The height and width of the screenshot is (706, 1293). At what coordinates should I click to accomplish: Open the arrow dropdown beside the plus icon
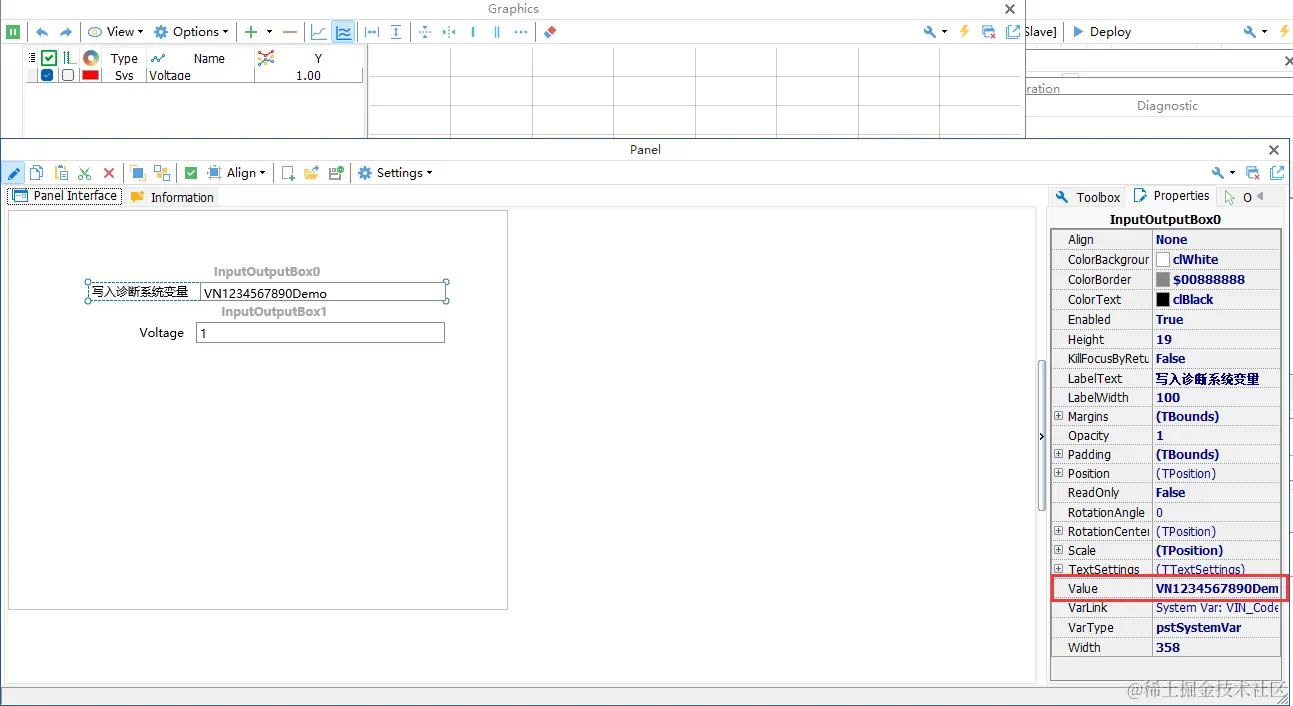pyautogui.click(x=269, y=32)
